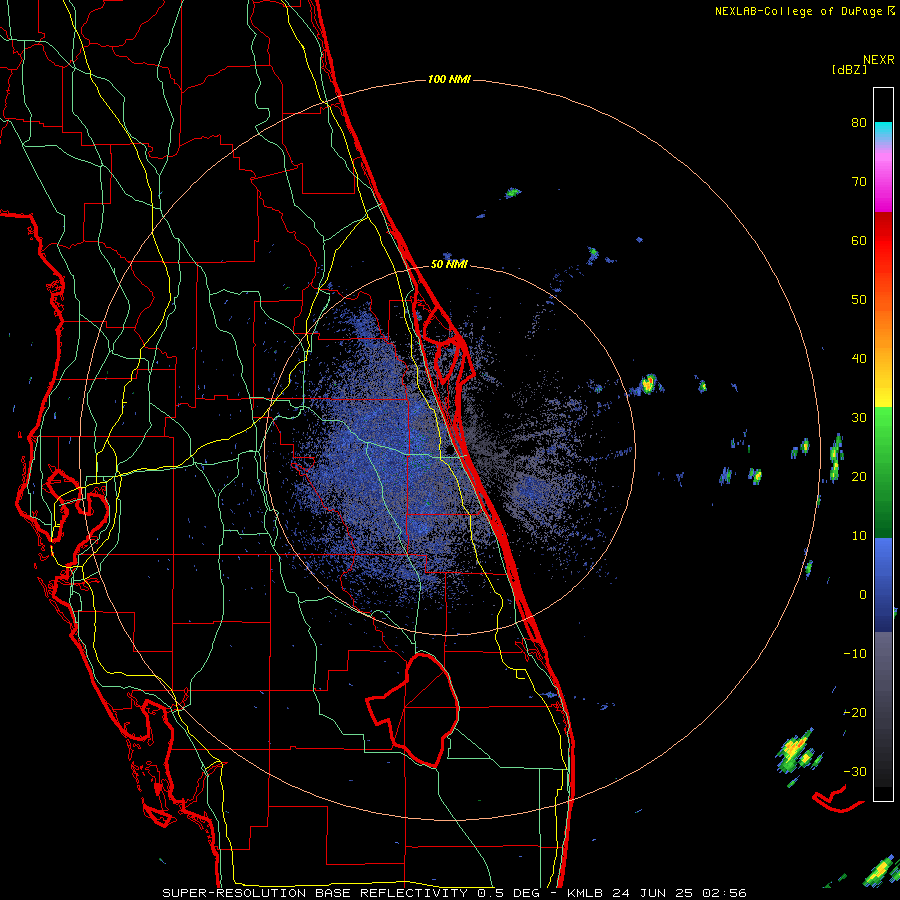Click the 80 value on the dBZ scale

tap(859, 123)
